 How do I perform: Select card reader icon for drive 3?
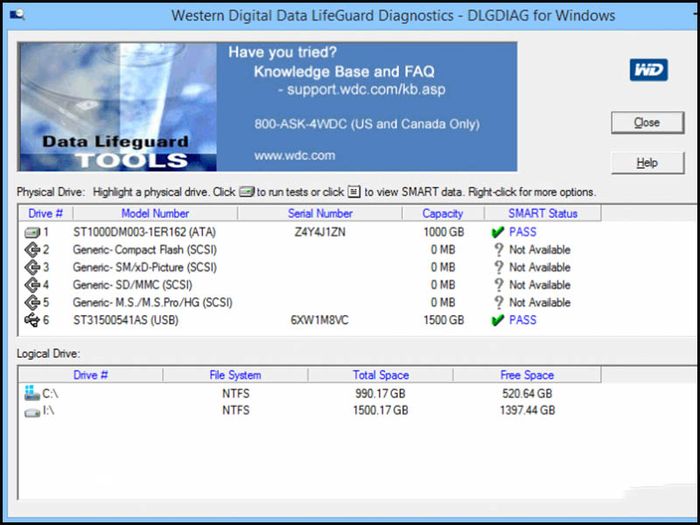[x=32, y=267]
